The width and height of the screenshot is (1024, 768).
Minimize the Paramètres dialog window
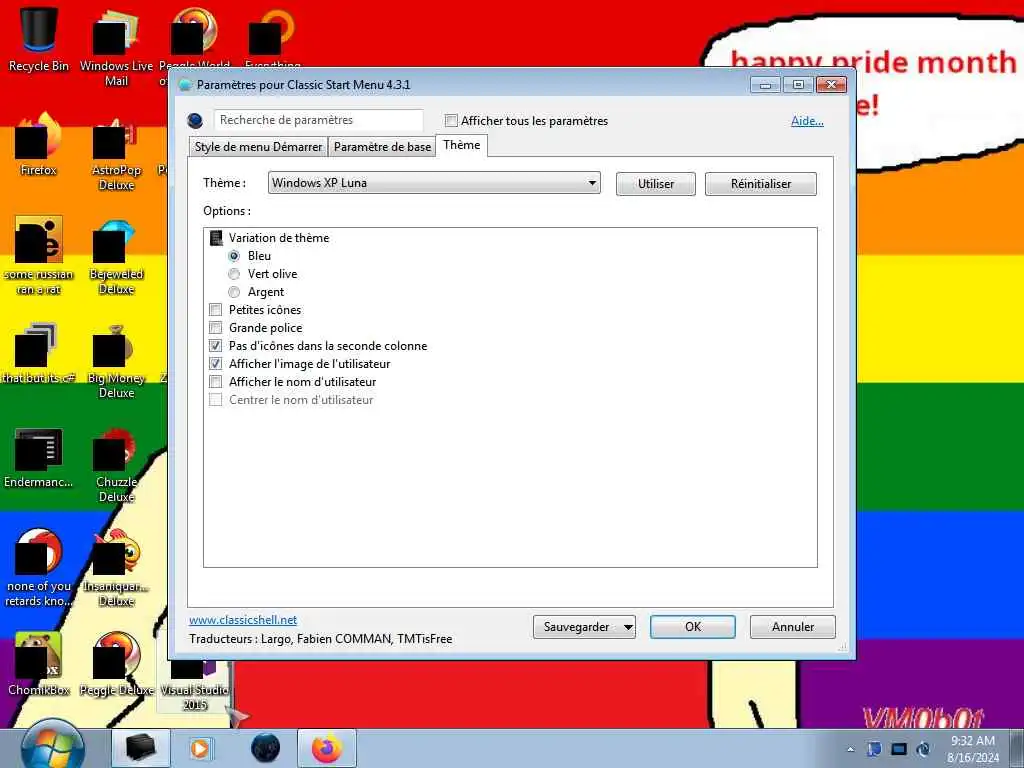(x=765, y=85)
